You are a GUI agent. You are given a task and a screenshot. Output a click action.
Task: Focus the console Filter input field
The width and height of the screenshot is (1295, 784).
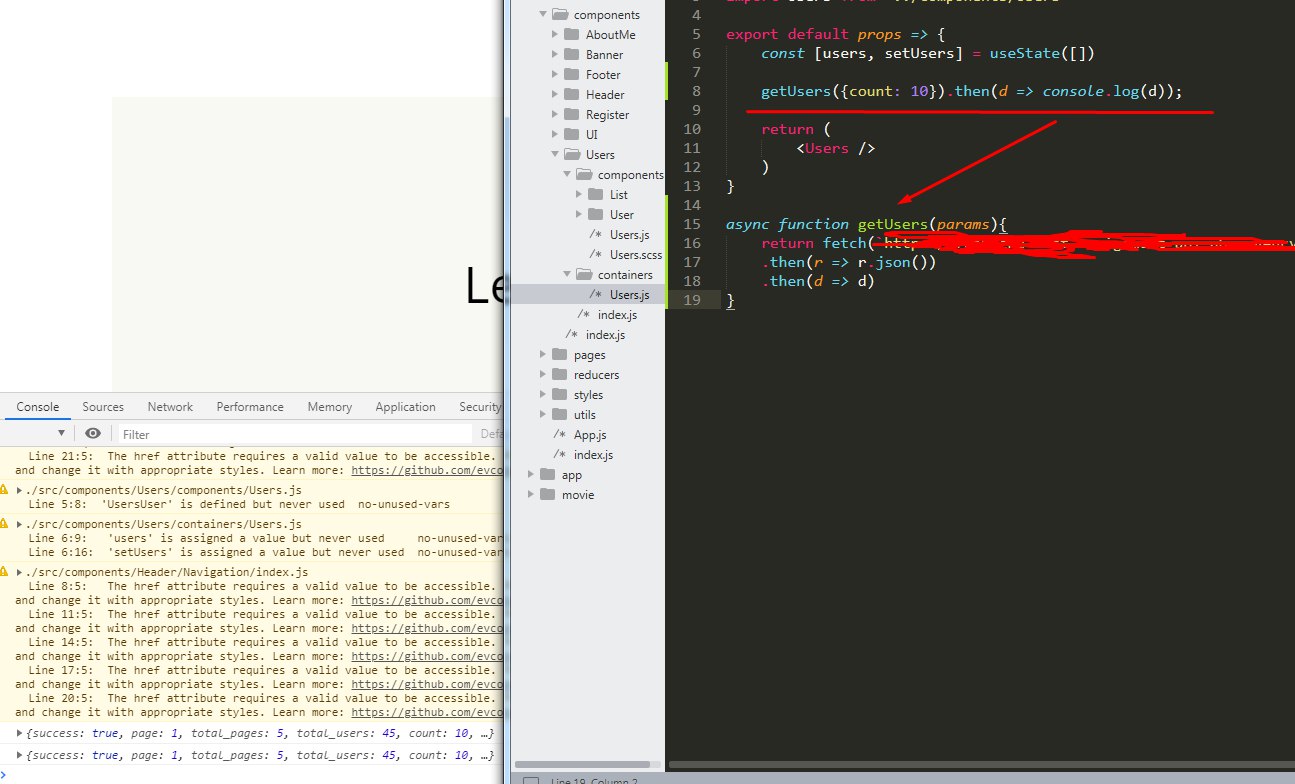(x=294, y=434)
